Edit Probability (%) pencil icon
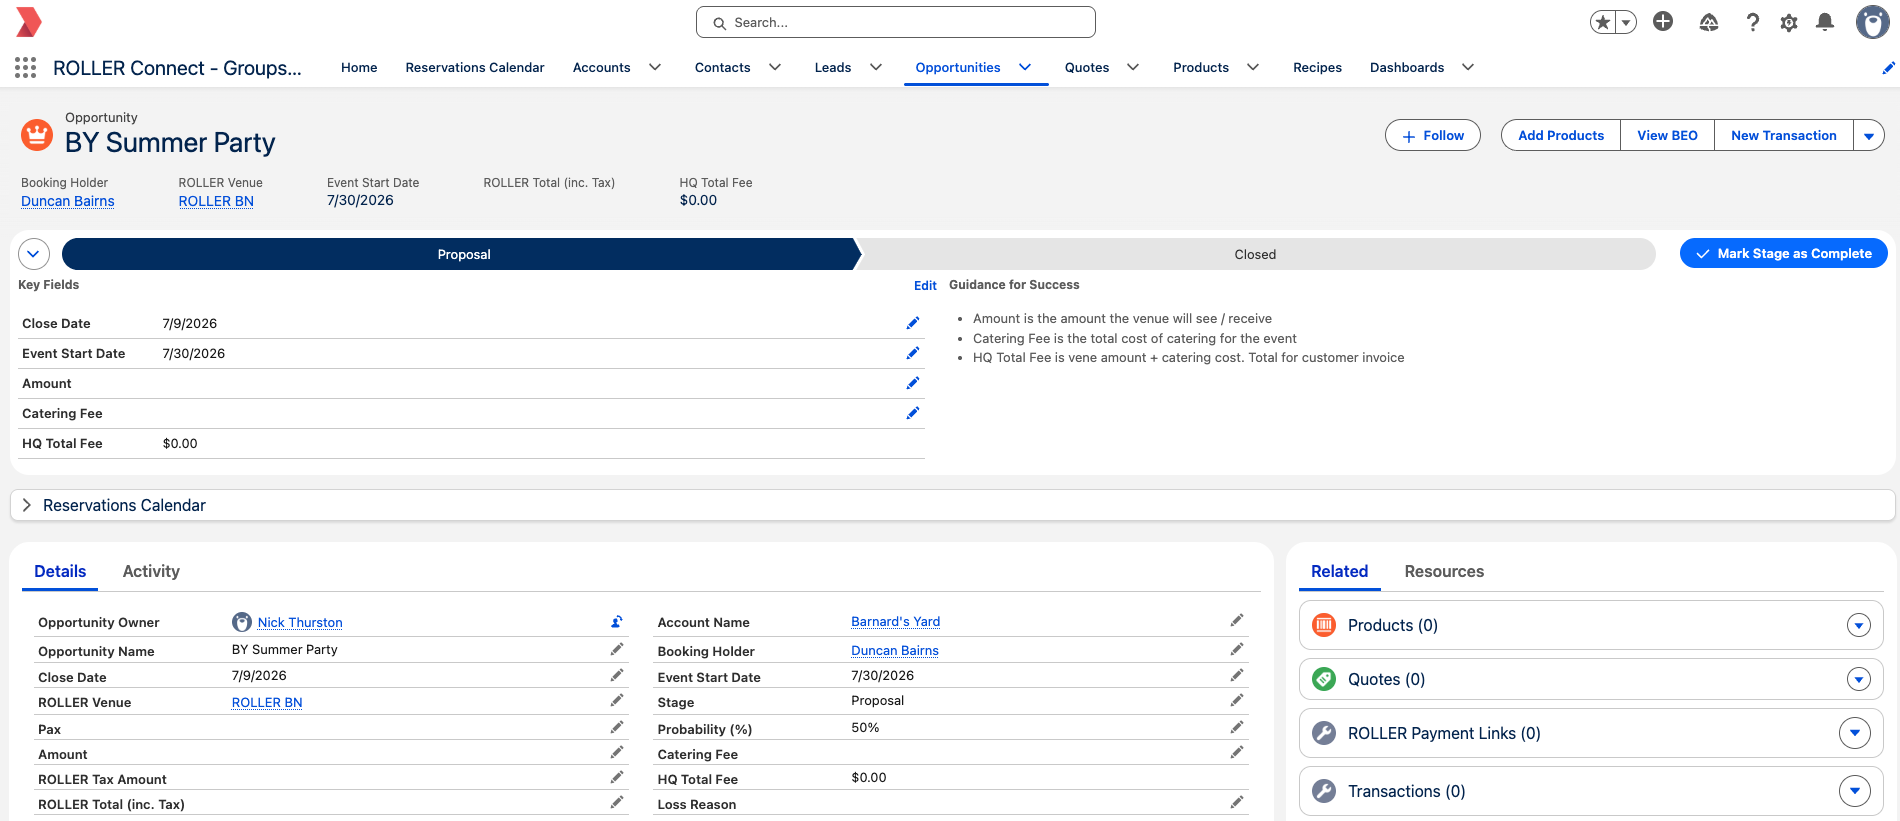The height and width of the screenshot is (821, 1900). click(x=1237, y=728)
